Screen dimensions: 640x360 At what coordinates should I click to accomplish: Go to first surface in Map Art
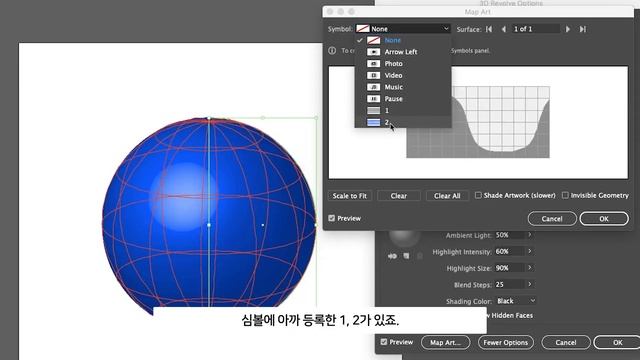point(489,29)
